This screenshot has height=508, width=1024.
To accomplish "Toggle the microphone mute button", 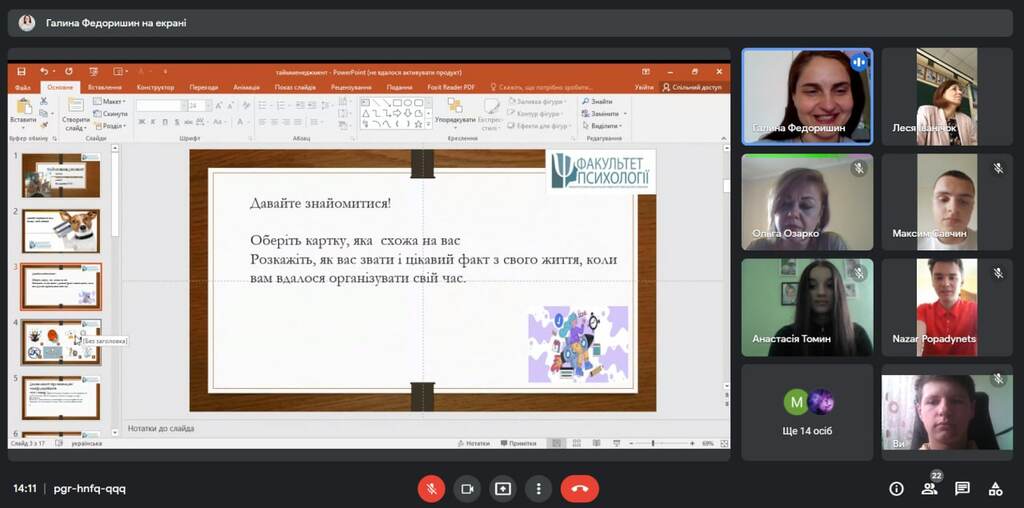I will click(x=431, y=489).
